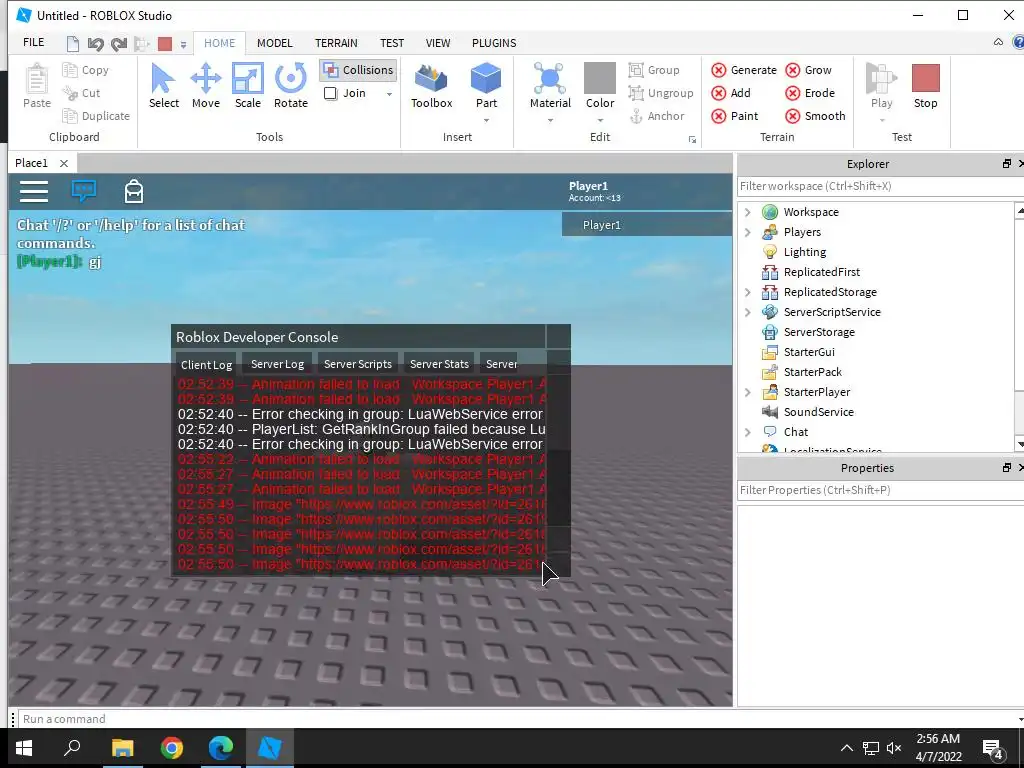Open the Server Scripts console tab
Viewport: 1024px width, 768px height.
coord(357,364)
